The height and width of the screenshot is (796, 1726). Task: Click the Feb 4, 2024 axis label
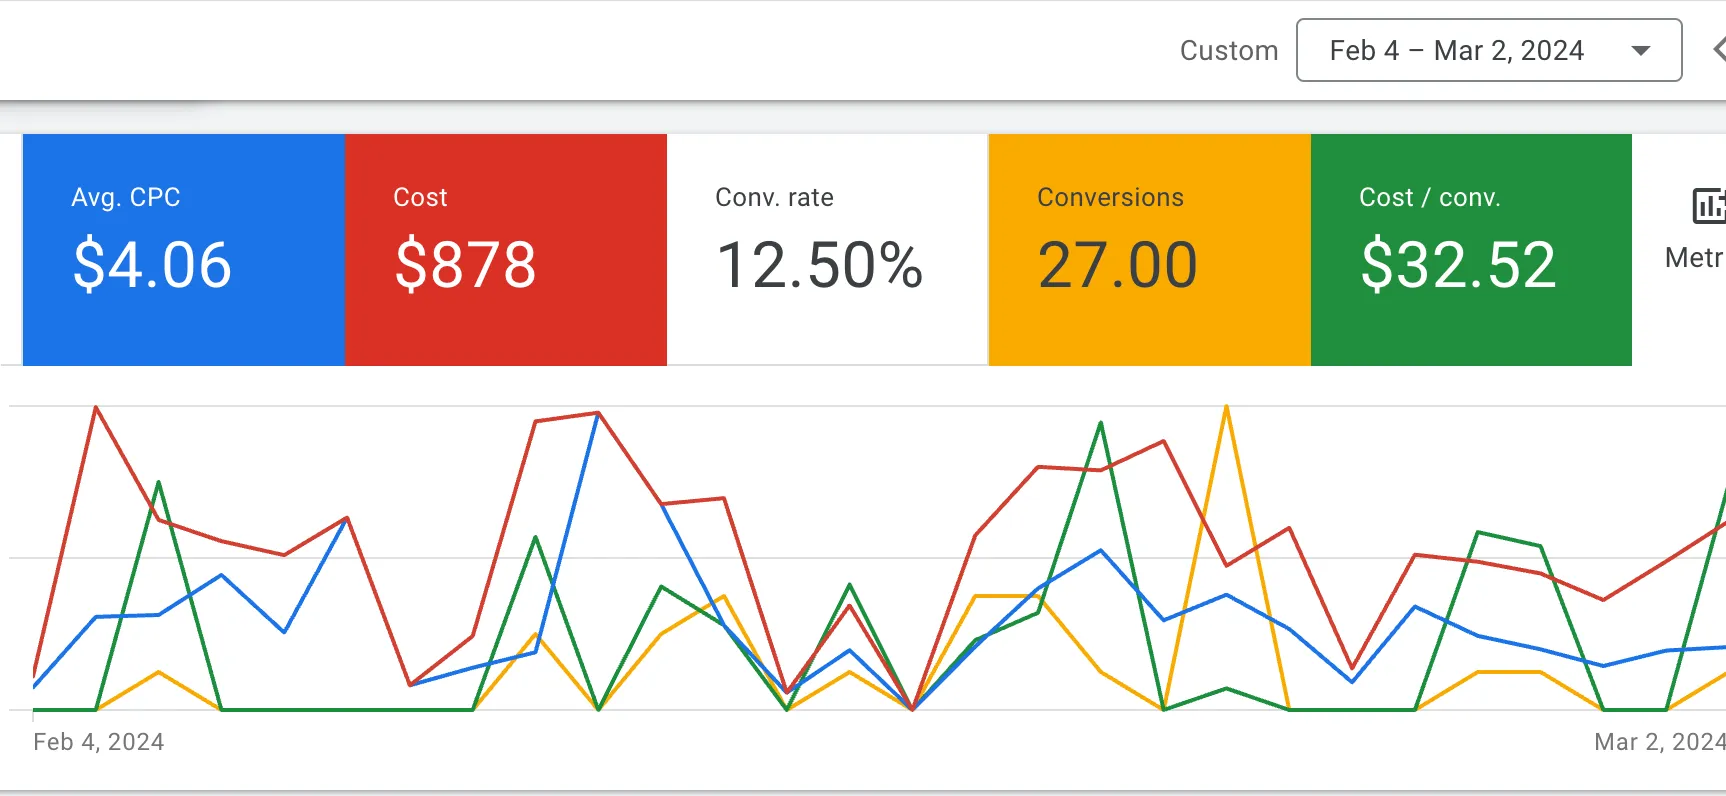coord(98,742)
